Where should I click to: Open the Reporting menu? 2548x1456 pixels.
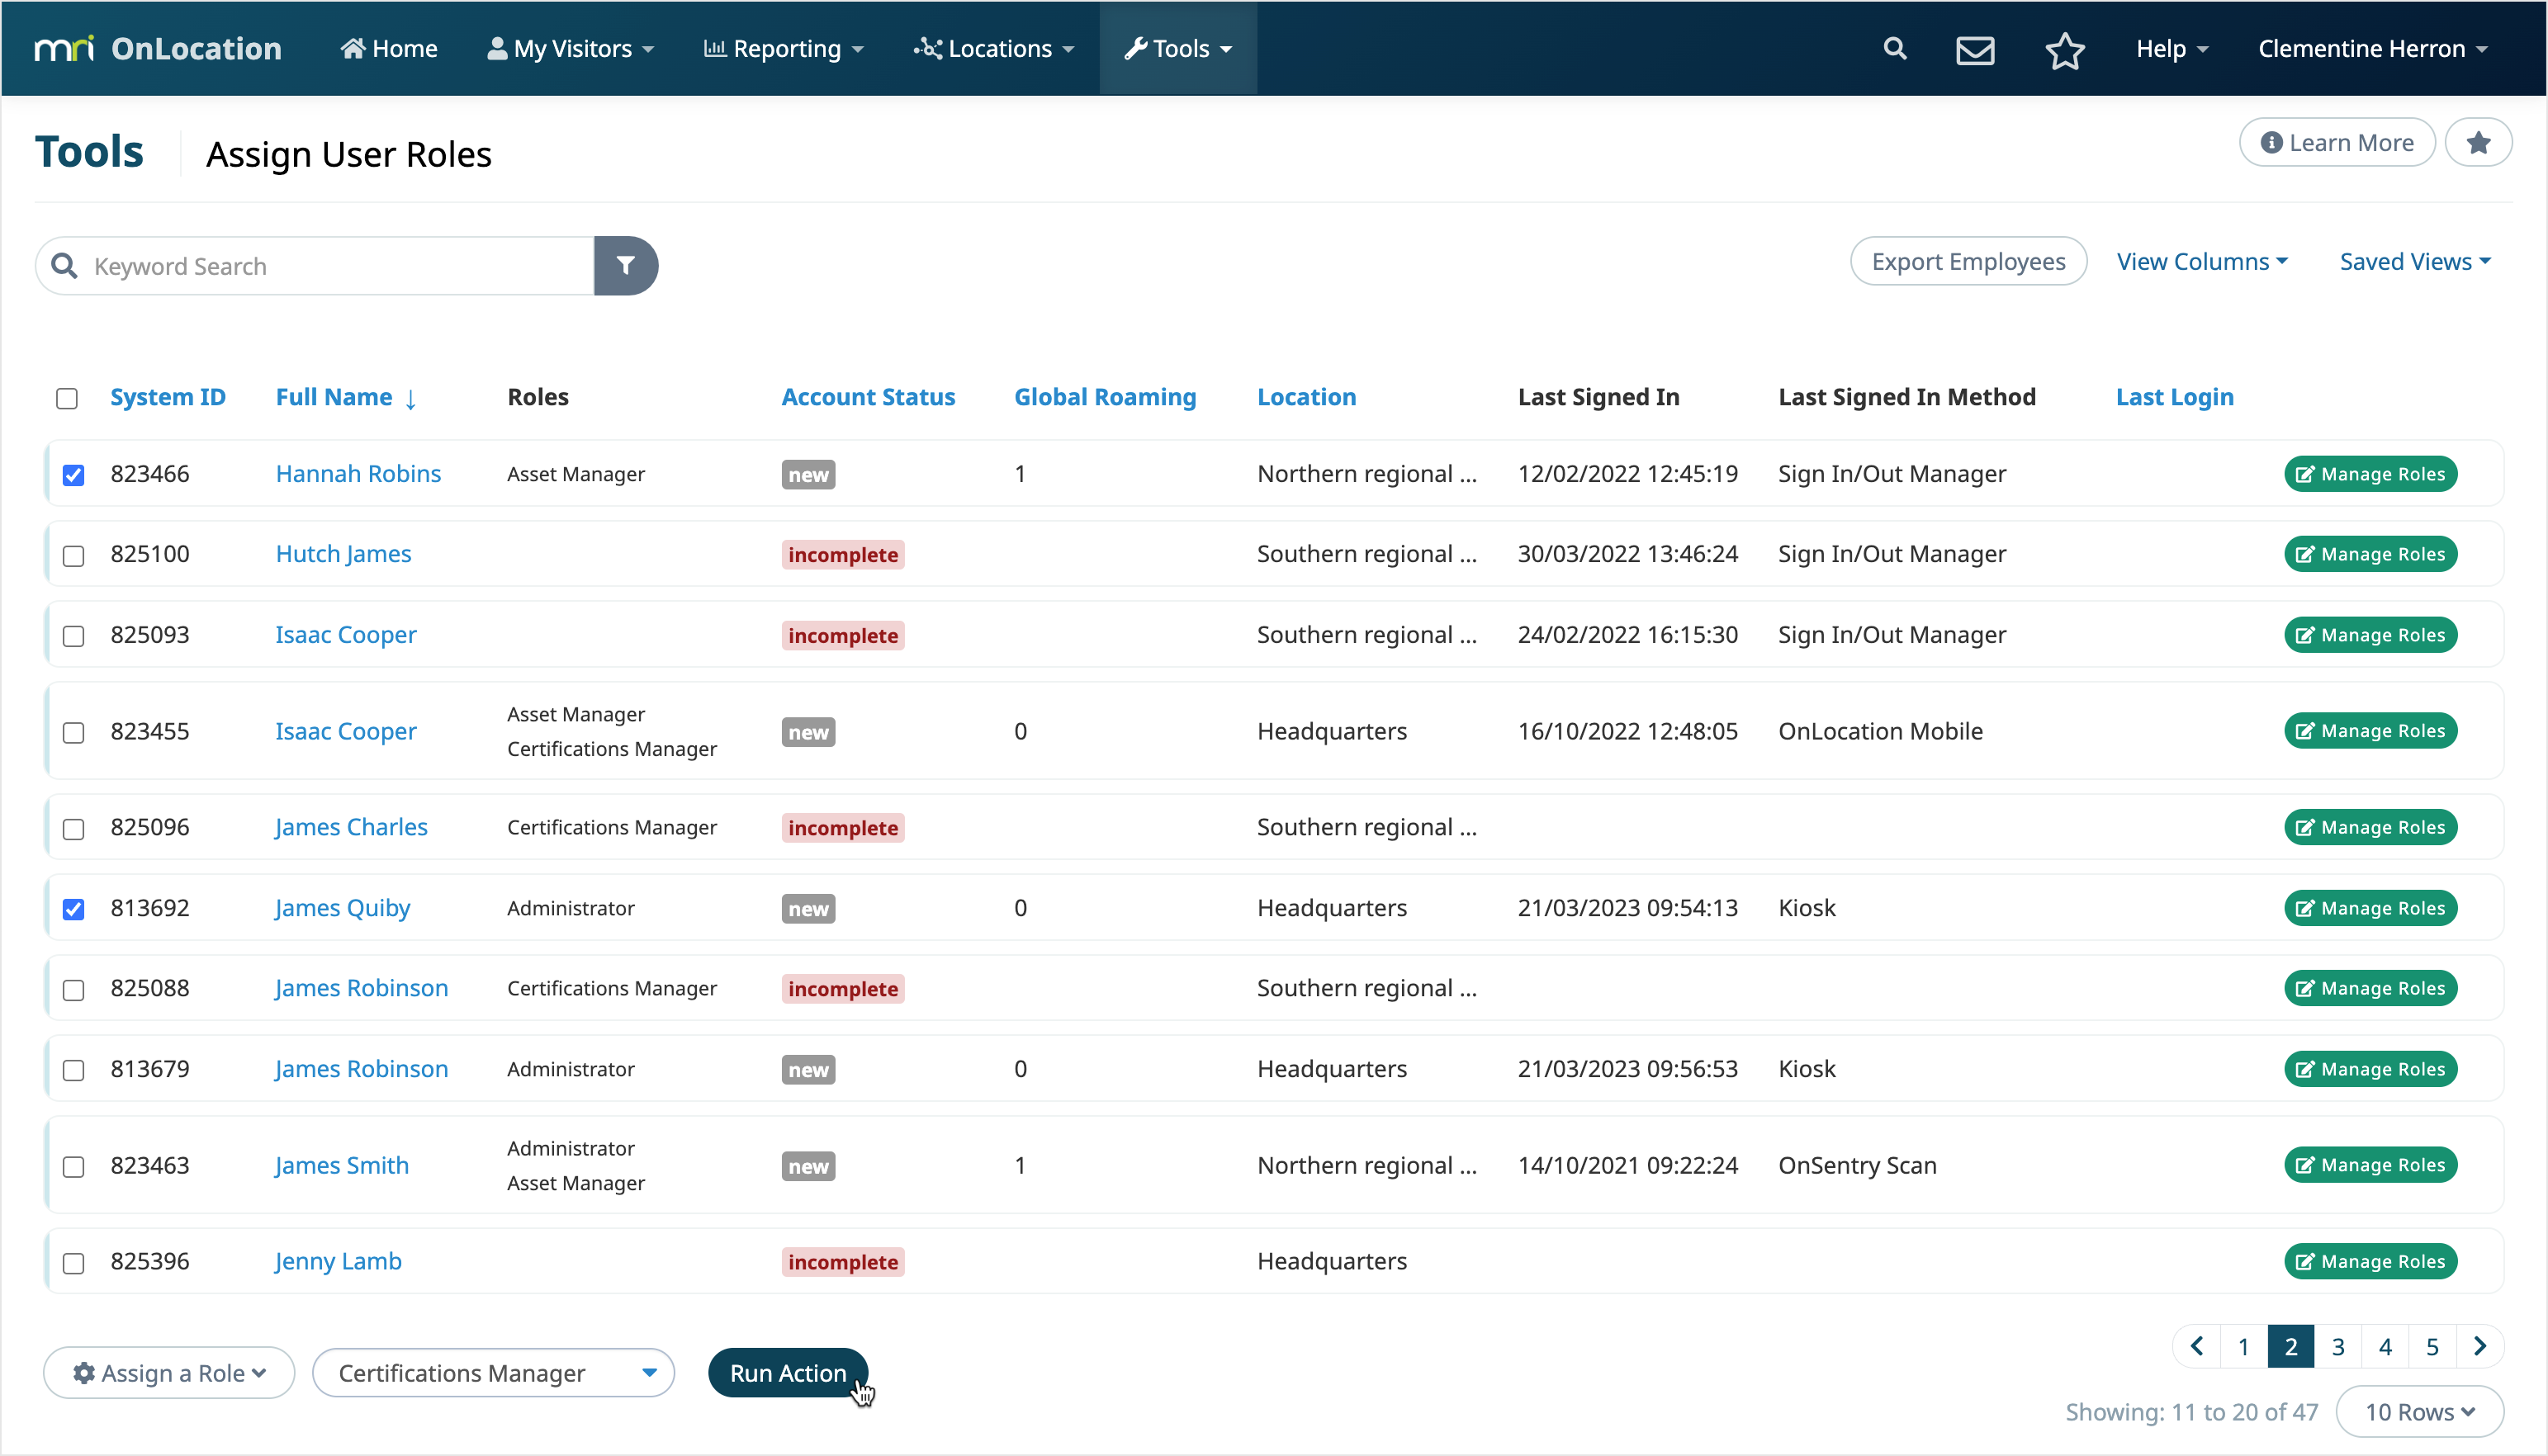783,48
